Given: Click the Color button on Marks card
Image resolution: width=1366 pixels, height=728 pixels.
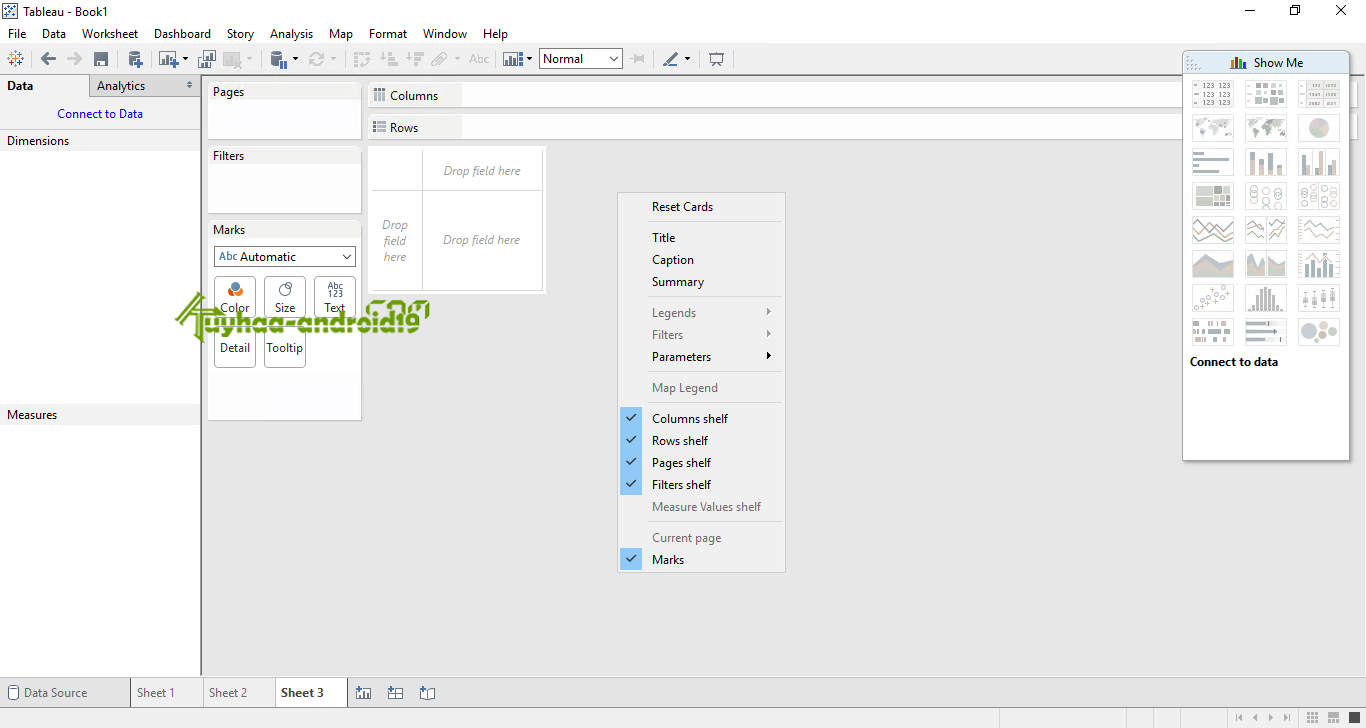Looking at the screenshot, I should [x=235, y=297].
